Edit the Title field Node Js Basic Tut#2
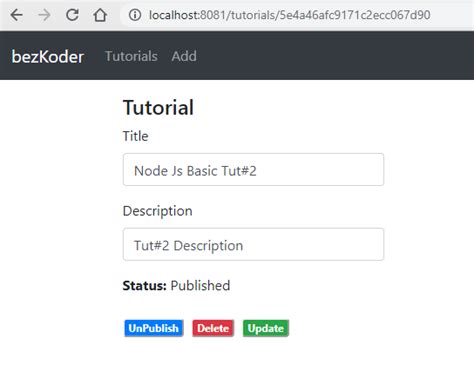This screenshot has width=474, height=365. [x=253, y=170]
